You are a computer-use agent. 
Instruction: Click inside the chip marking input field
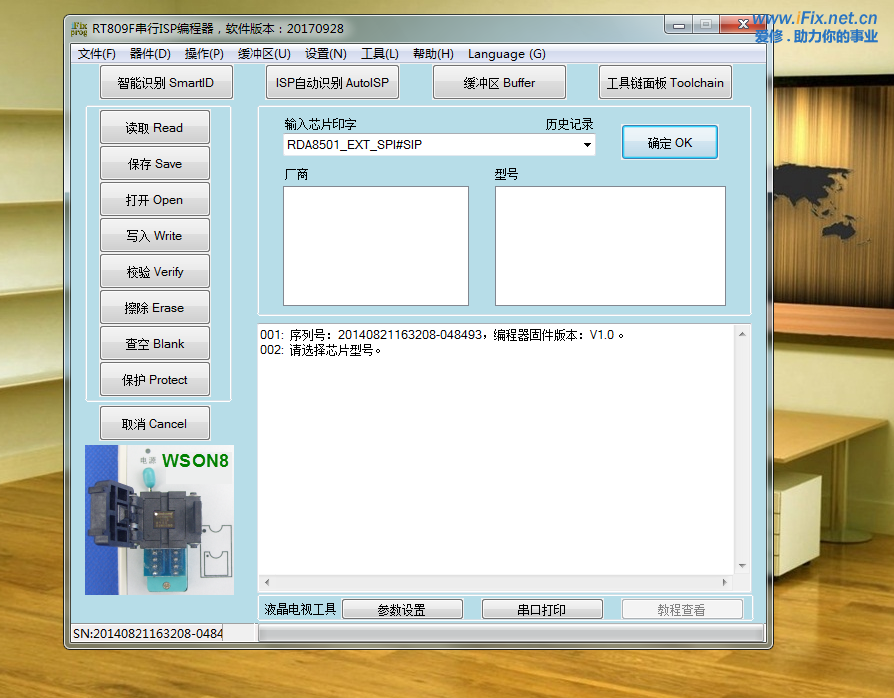pyautogui.click(x=430, y=145)
